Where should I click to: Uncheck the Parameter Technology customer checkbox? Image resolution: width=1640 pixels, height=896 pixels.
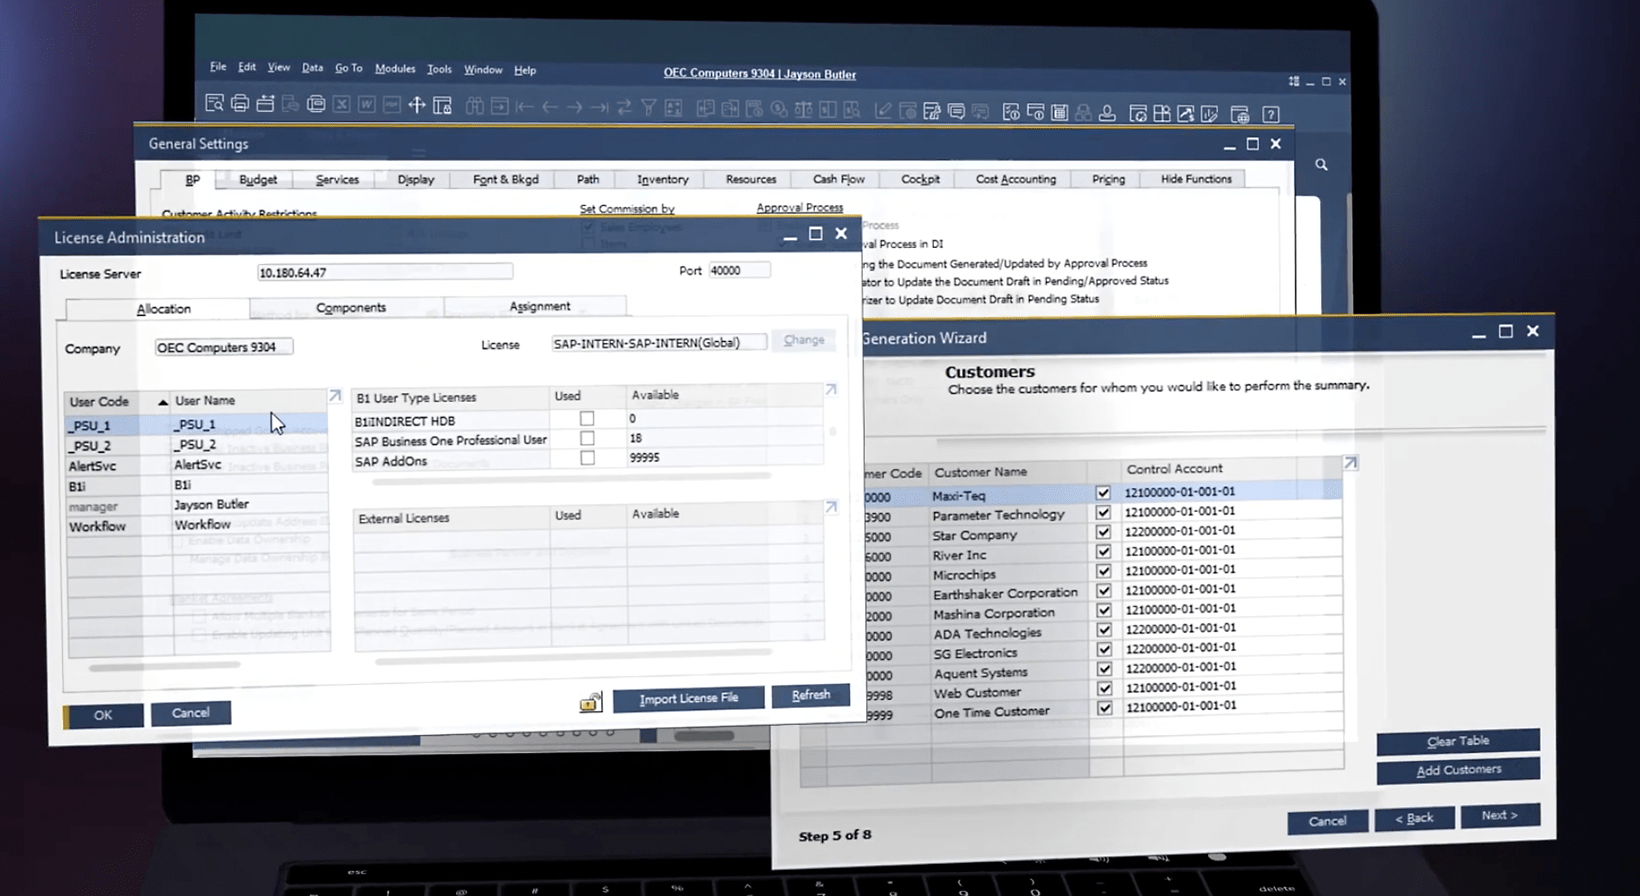(x=1103, y=512)
